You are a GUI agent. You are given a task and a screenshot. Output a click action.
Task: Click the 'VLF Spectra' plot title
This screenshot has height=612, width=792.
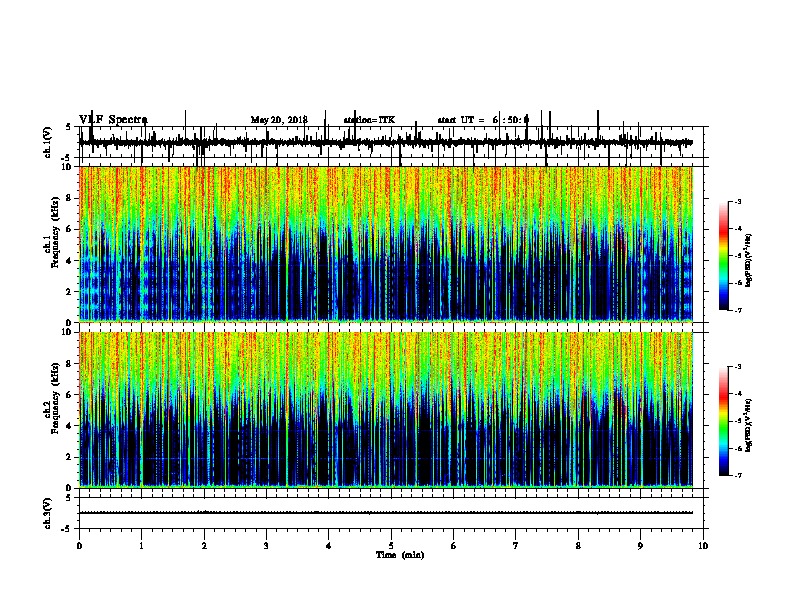[113, 120]
